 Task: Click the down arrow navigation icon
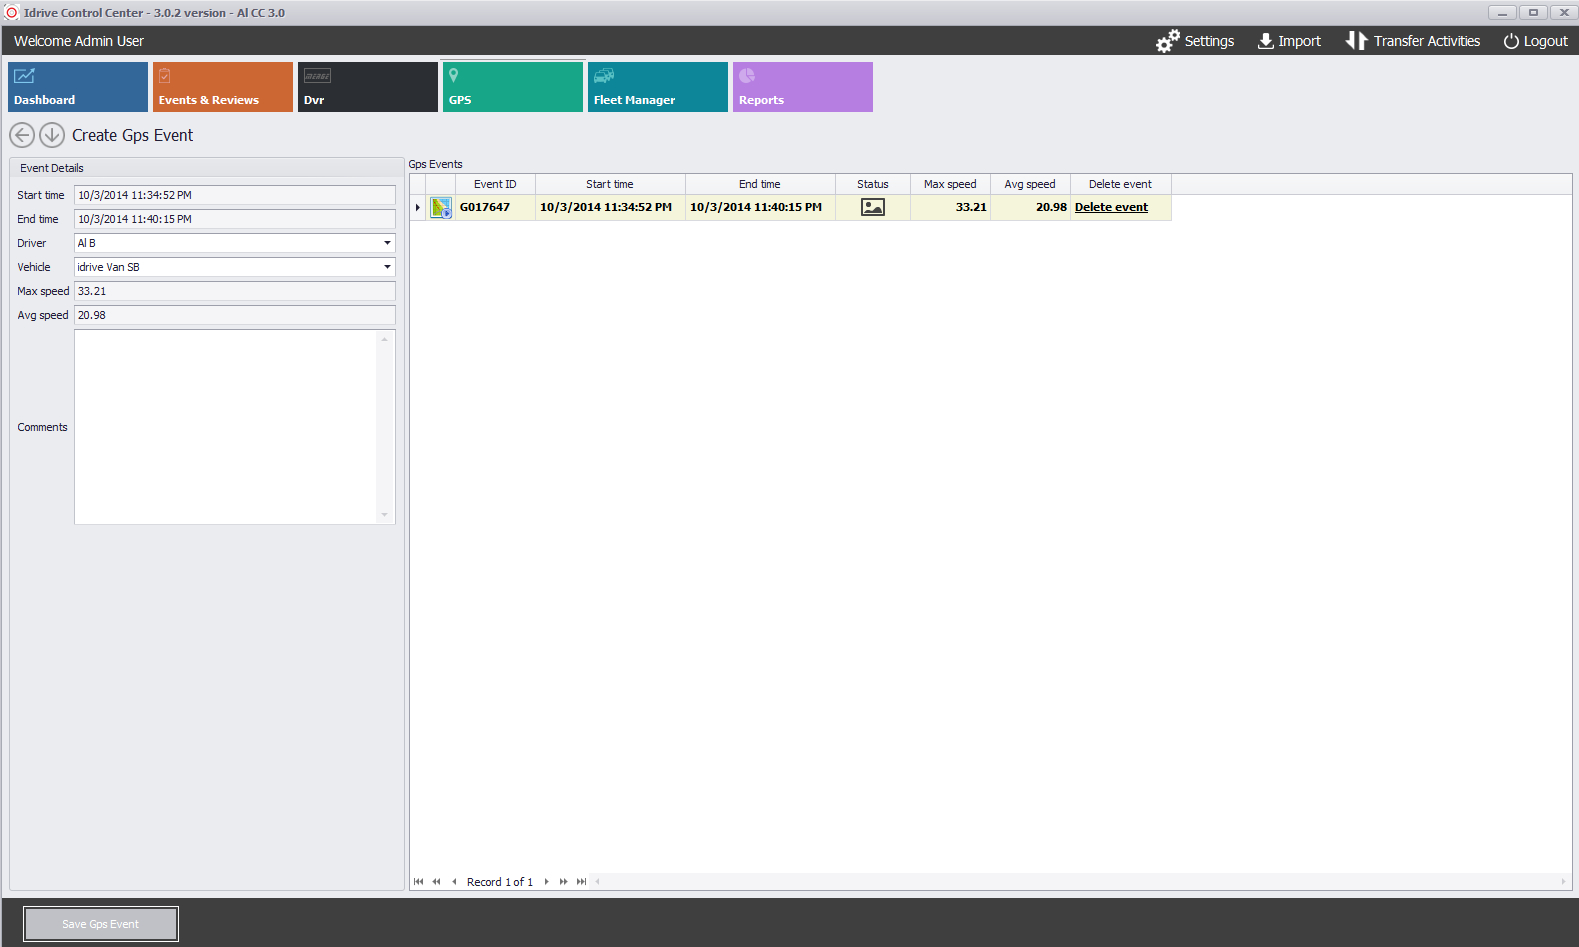[52, 135]
